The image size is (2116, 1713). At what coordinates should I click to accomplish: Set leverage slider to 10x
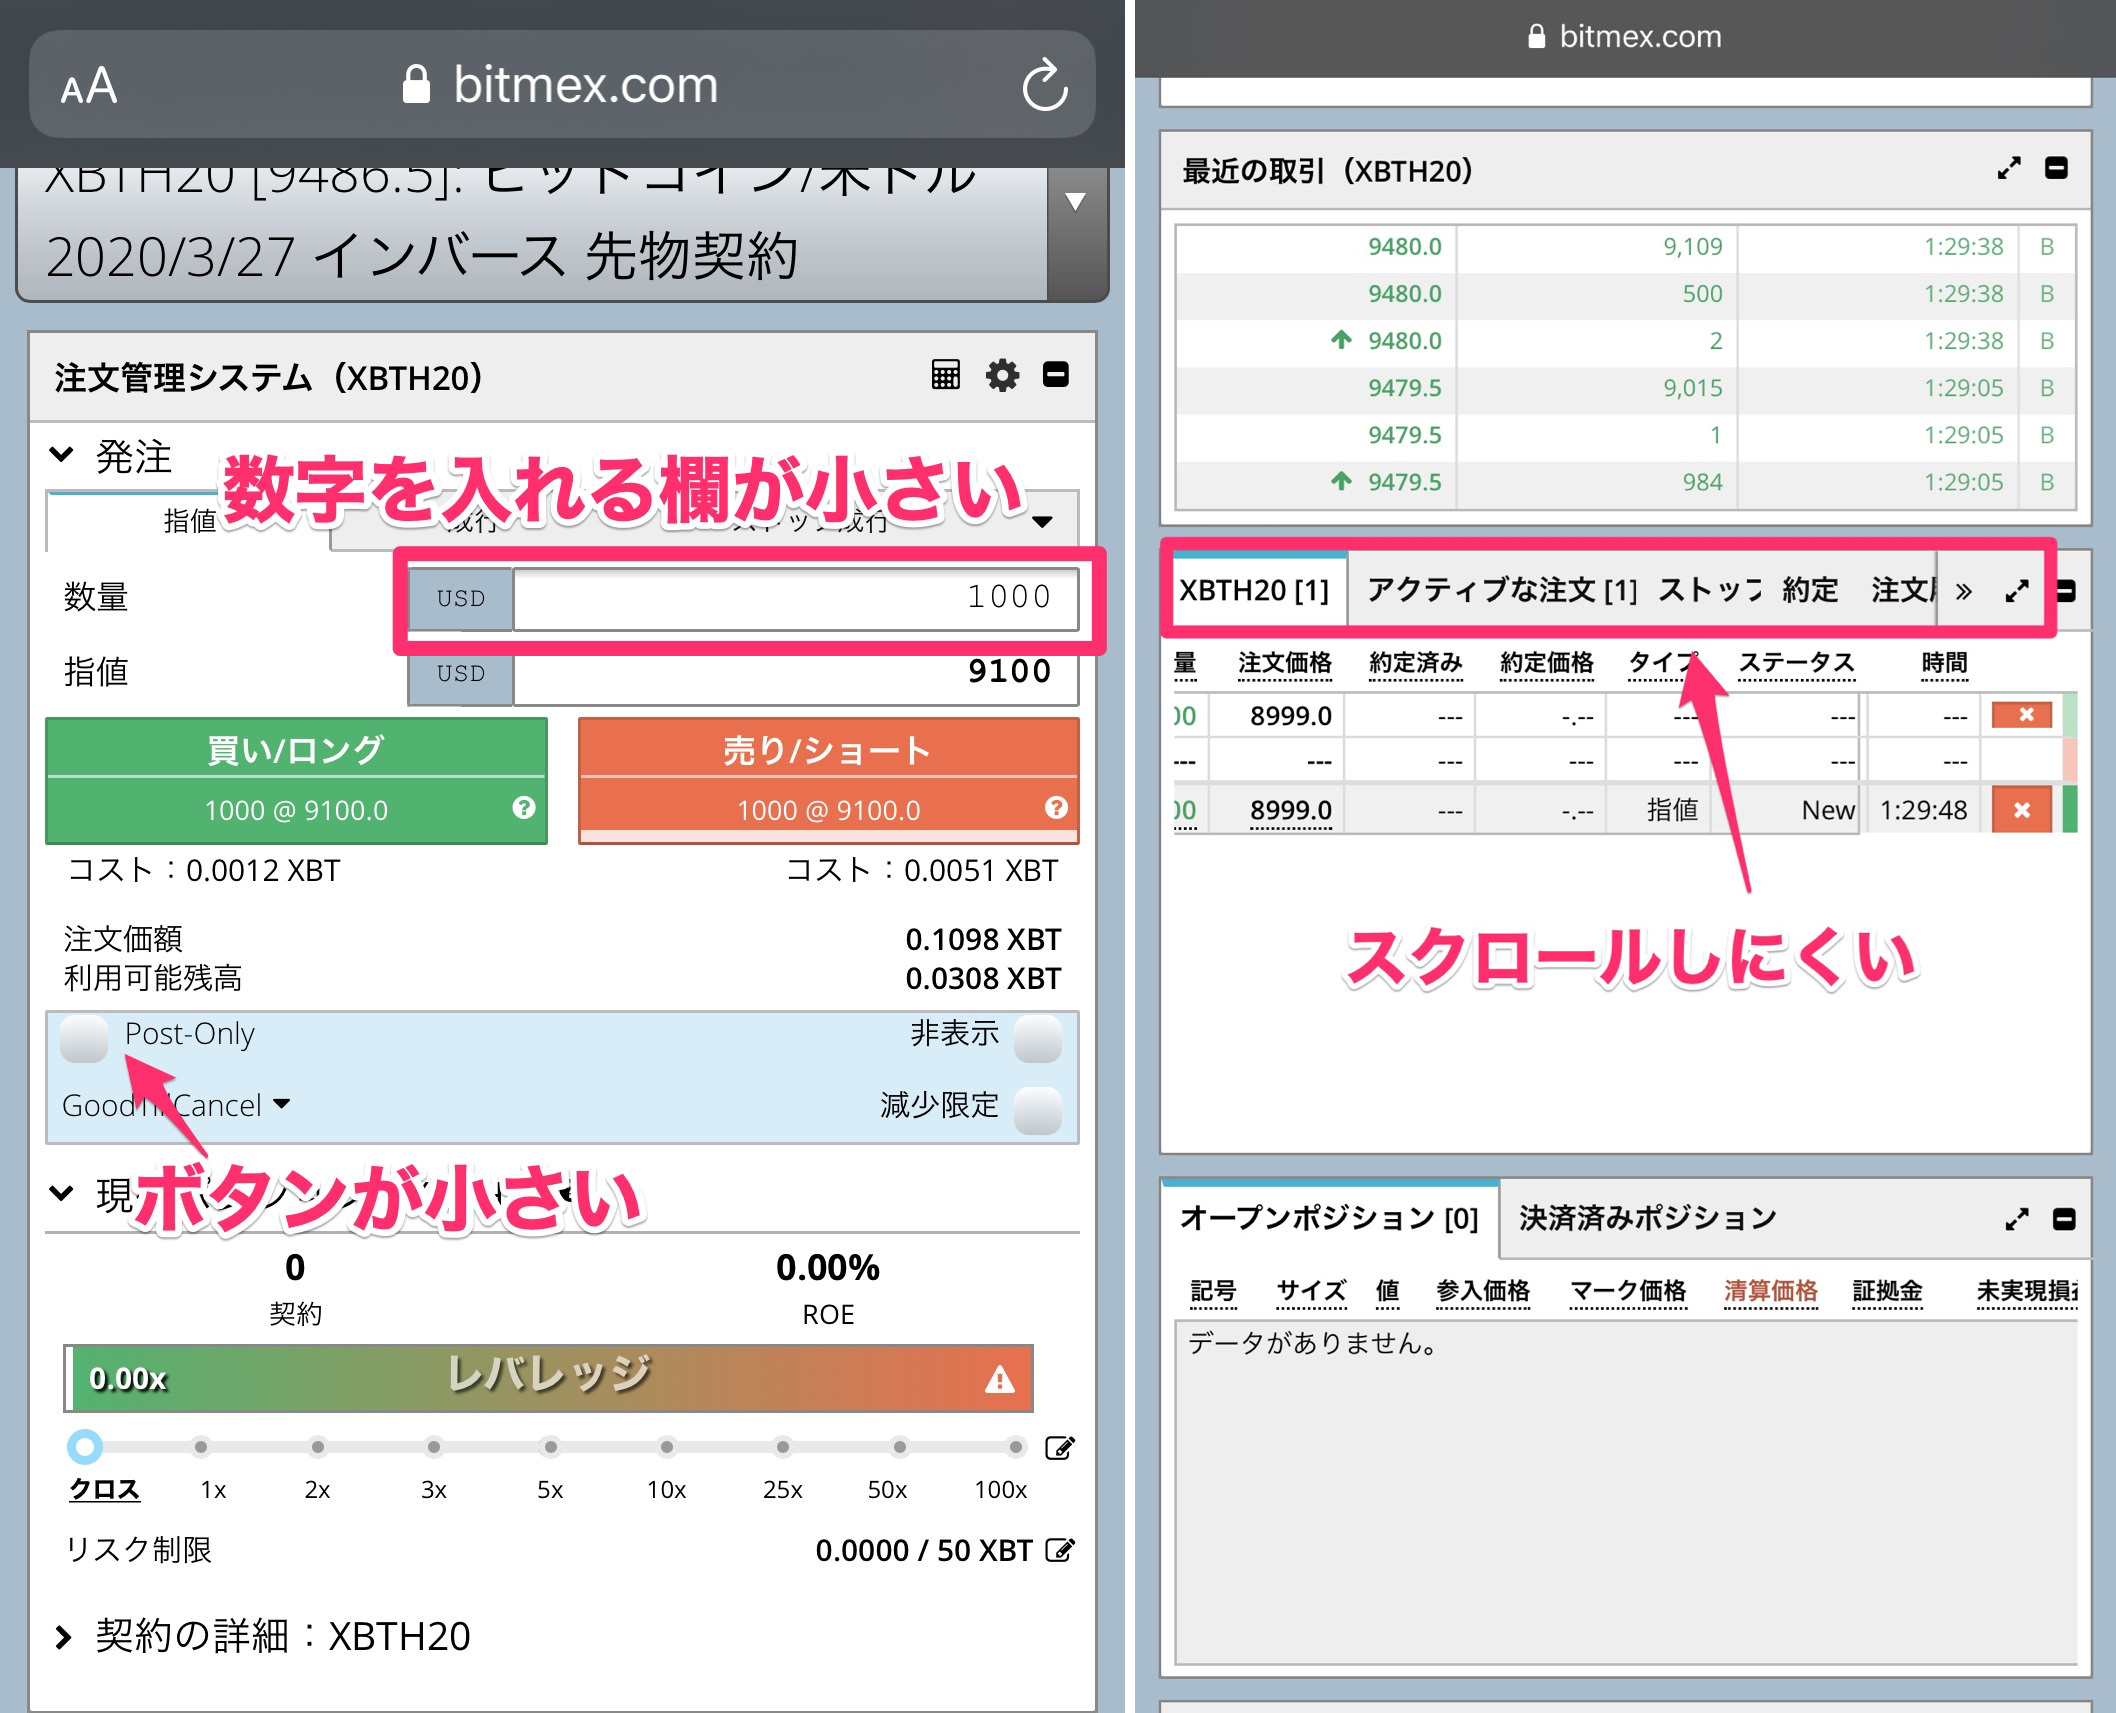(667, 1447)
